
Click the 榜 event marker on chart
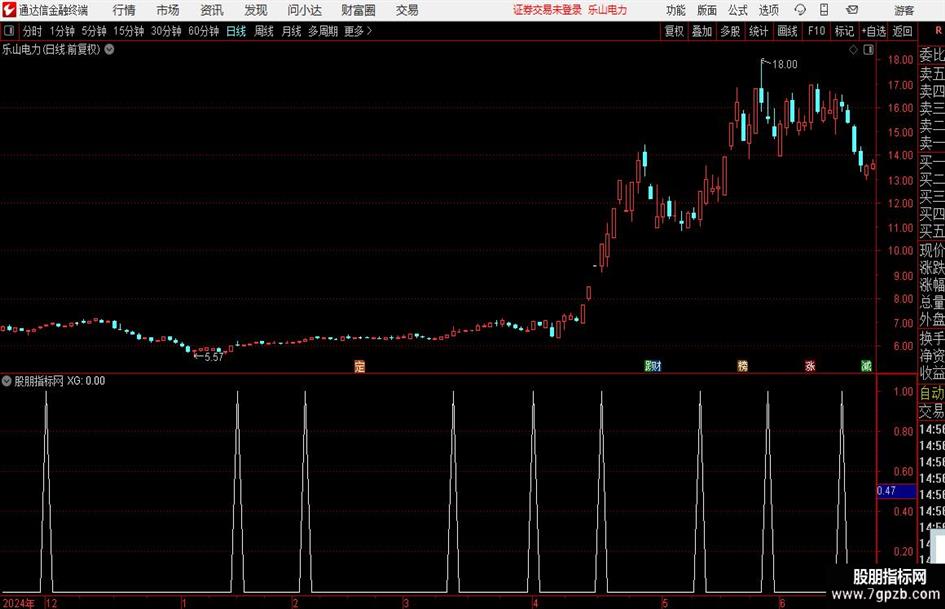click(742, 366)
